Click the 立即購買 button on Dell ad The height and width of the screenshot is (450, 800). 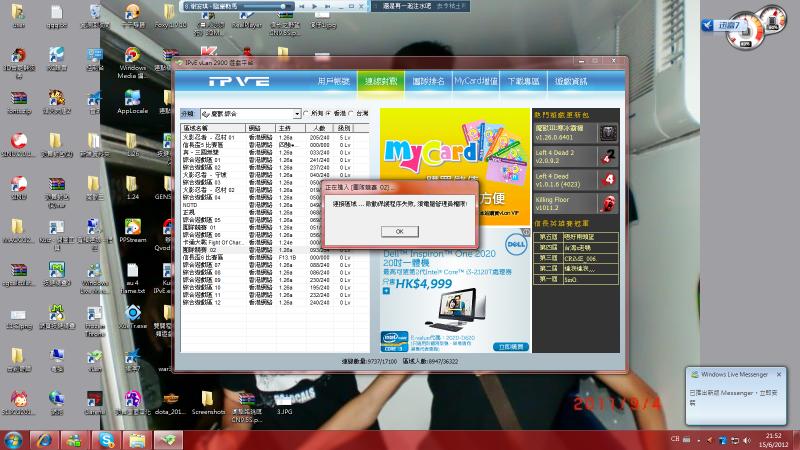click(511, 347)
